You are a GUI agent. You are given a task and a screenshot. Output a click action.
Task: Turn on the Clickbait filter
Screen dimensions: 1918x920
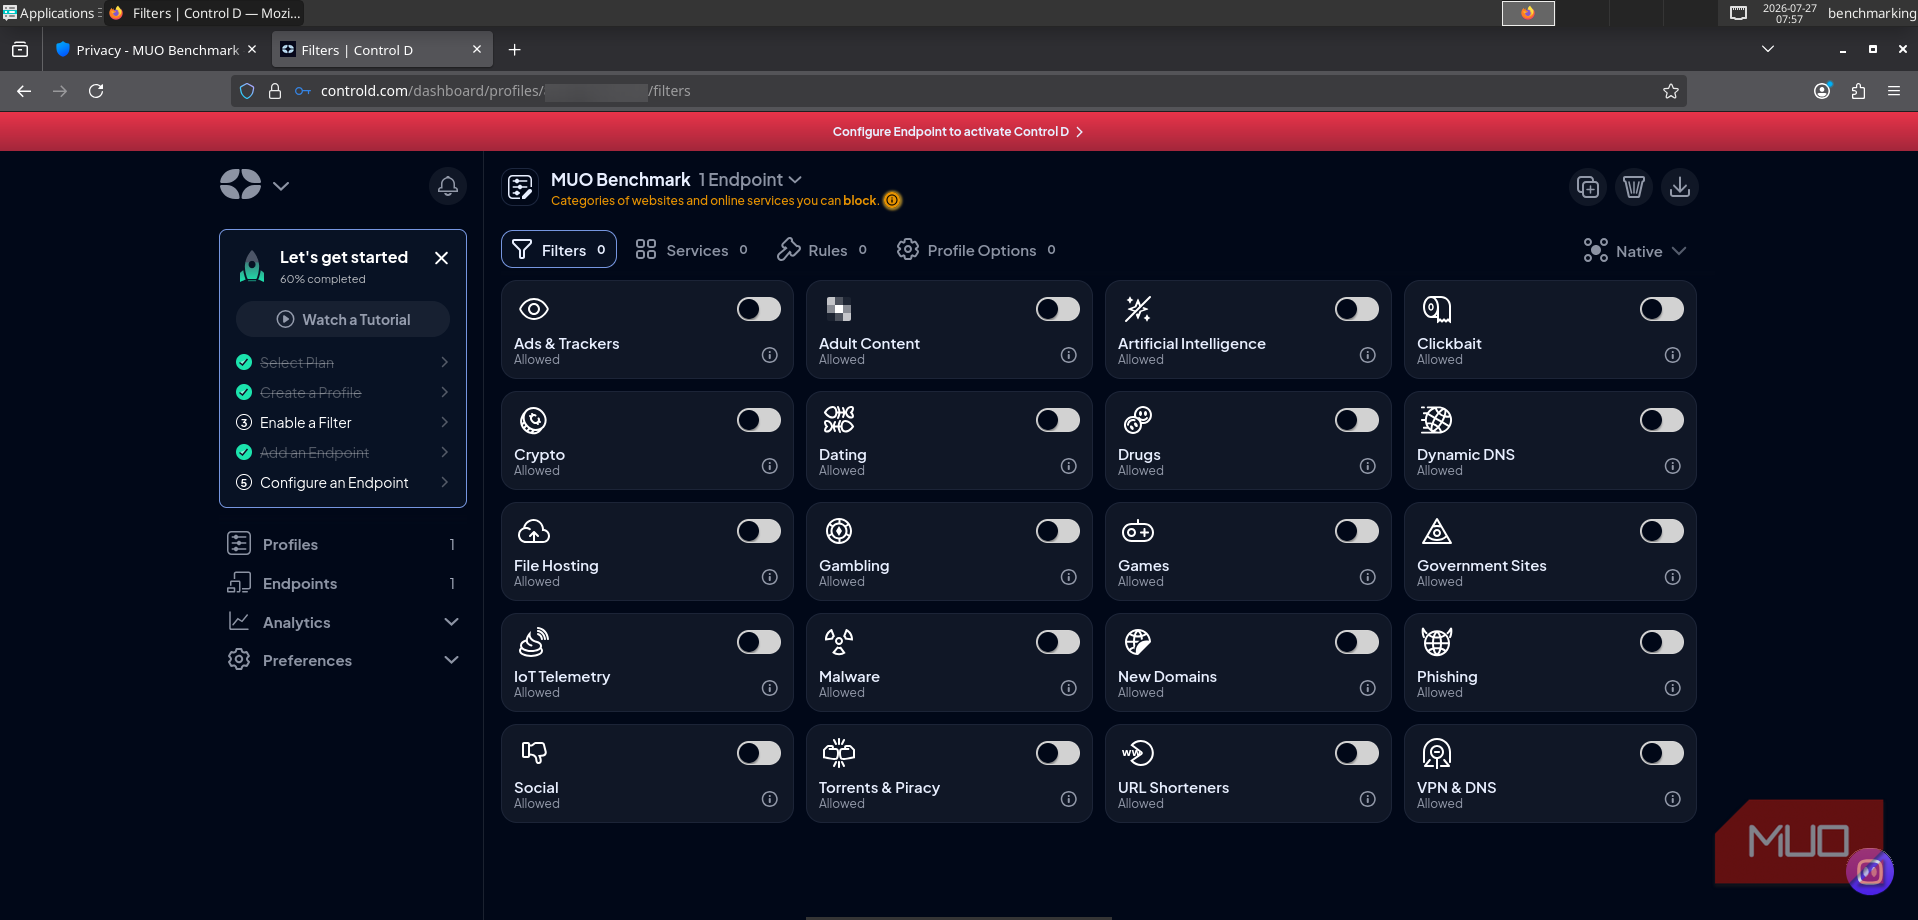[x=1662, y=309]
